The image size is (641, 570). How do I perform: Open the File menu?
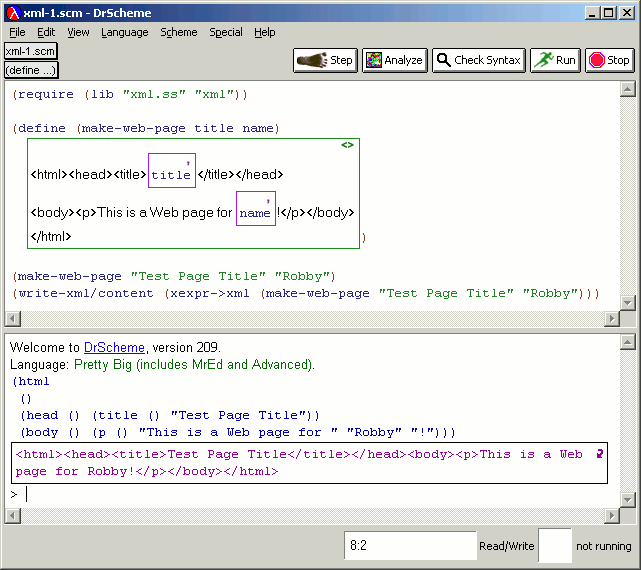click(17, 32)
